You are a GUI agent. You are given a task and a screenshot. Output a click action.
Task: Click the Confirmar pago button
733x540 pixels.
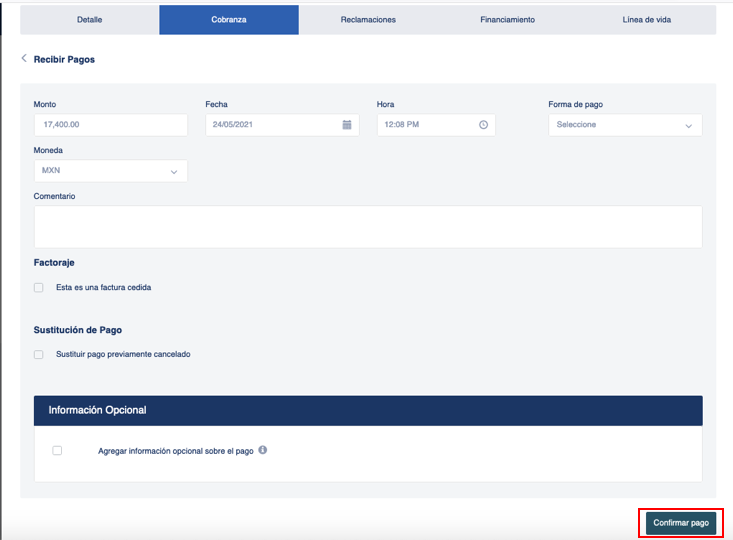point(681,523)
